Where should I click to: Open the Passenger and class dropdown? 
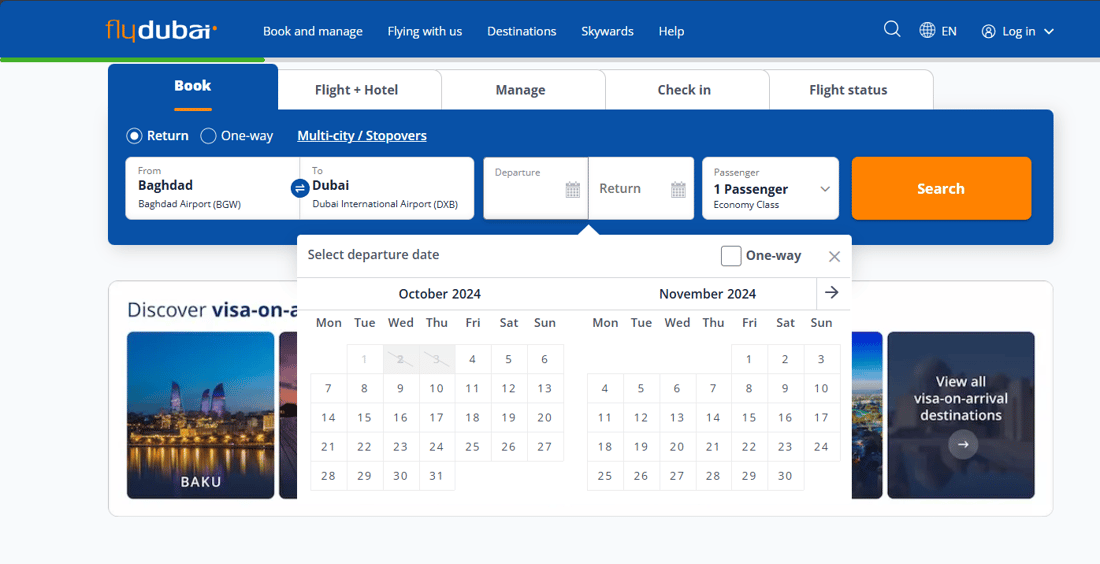pyautogui.click(x=770, y=188)
